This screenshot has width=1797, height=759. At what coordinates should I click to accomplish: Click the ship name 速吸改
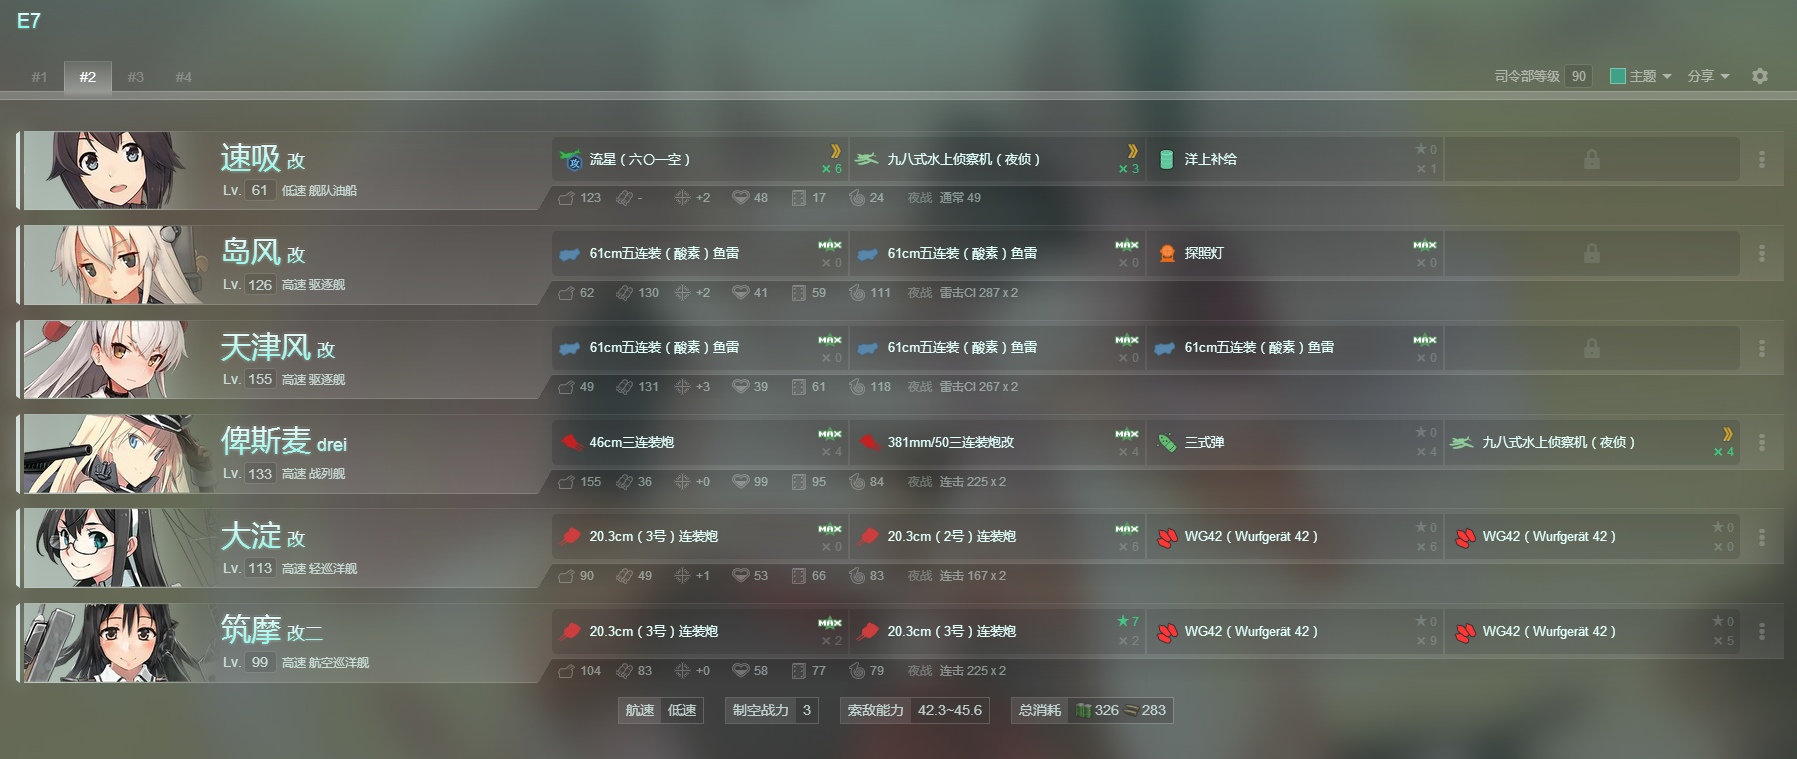pyautogui.click(x=263, y=158)
